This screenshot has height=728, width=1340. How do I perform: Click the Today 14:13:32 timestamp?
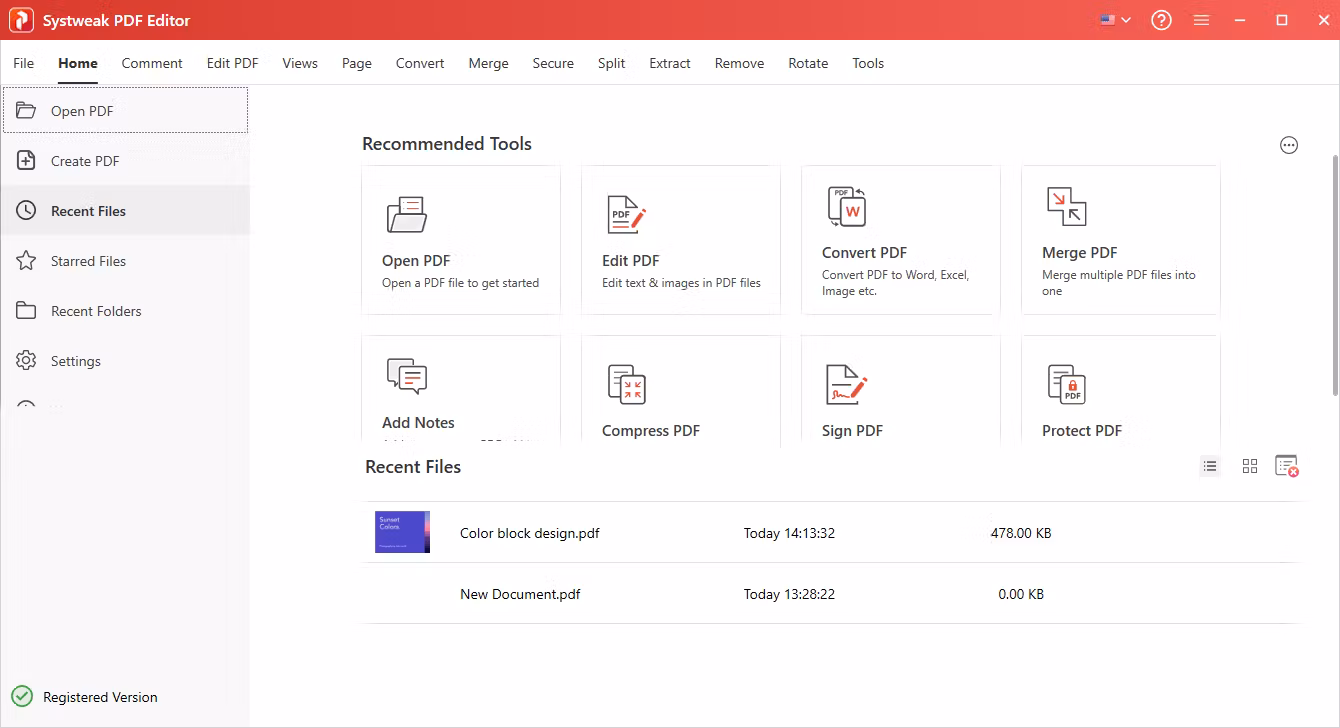pos(789,533)
